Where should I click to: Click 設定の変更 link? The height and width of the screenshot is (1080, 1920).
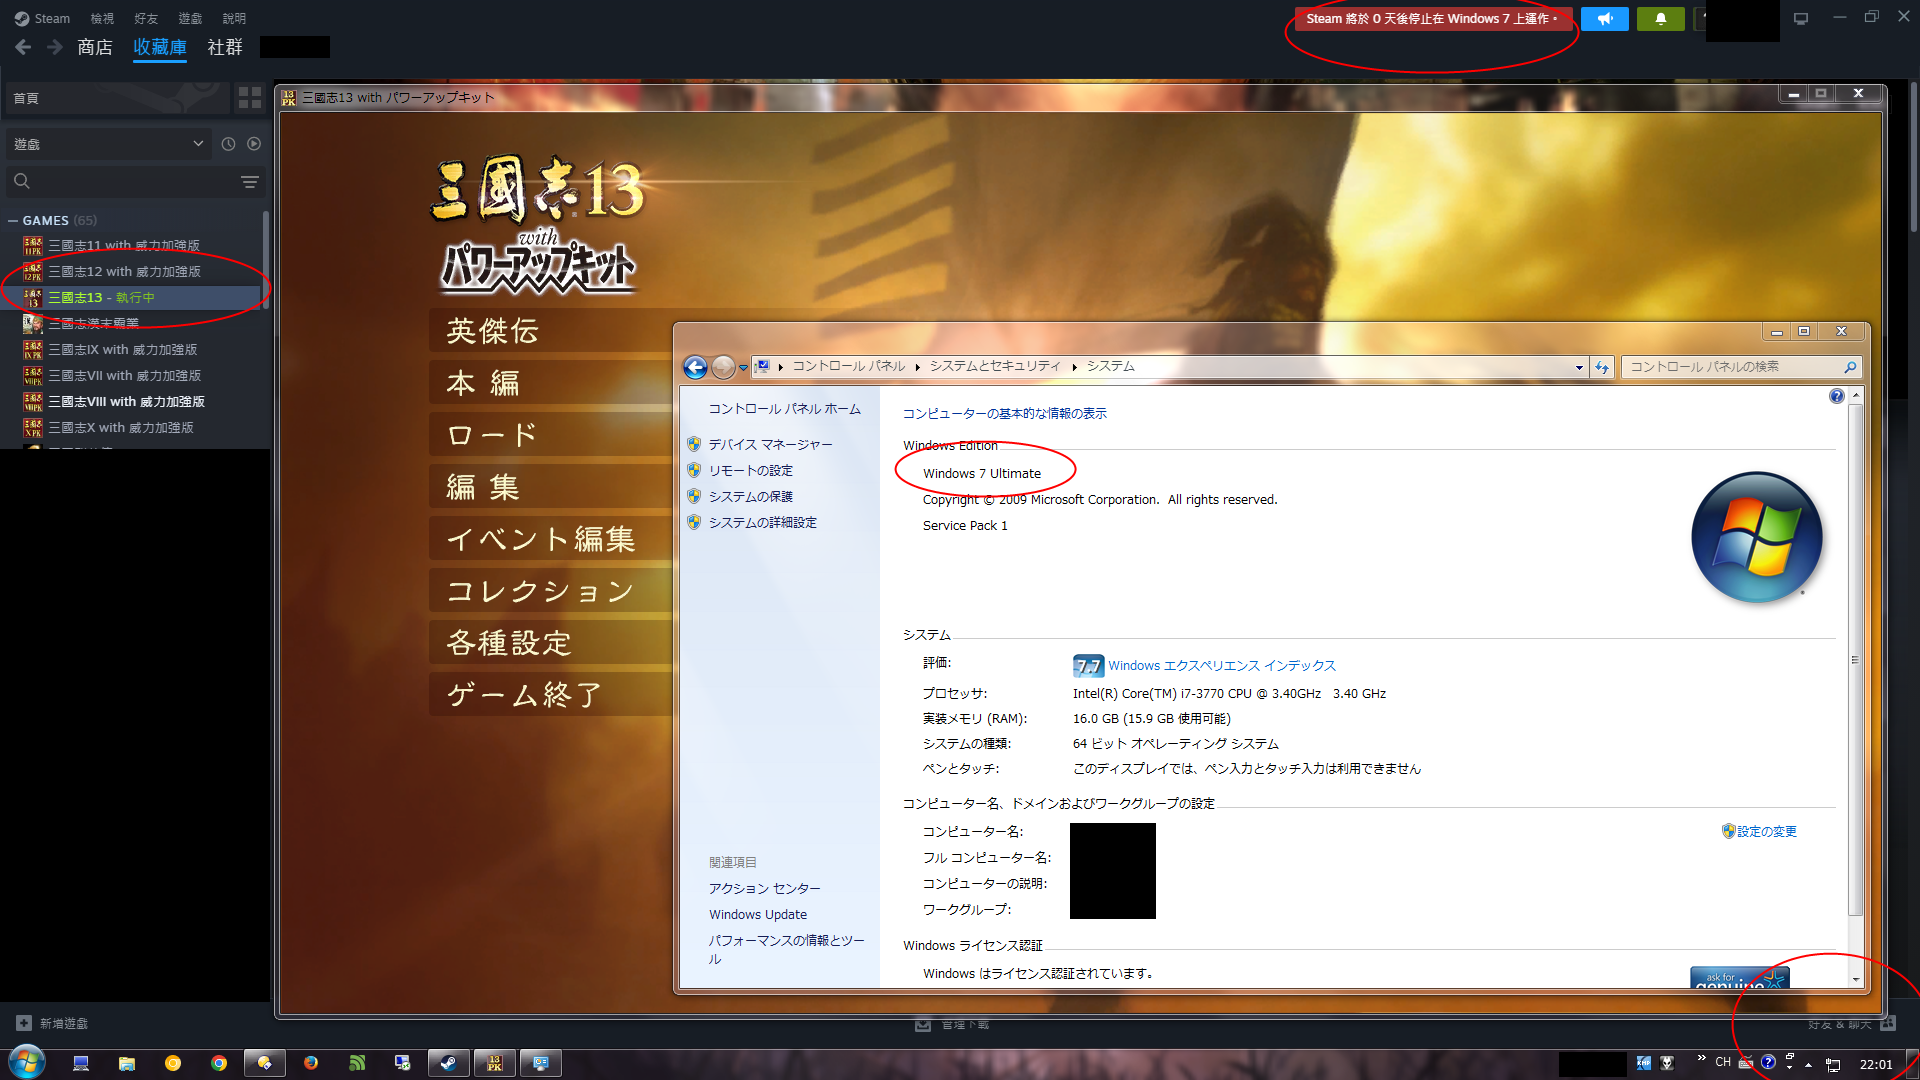[x=1767, y=831]
